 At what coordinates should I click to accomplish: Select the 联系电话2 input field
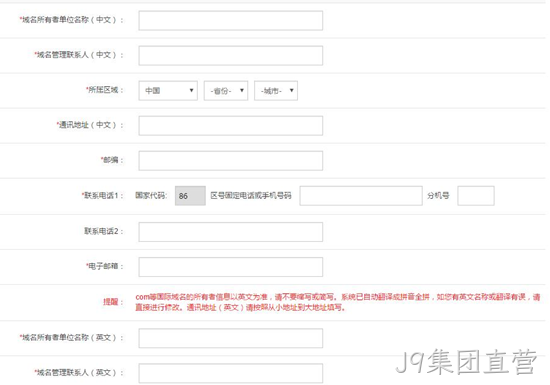click(230, 232)
